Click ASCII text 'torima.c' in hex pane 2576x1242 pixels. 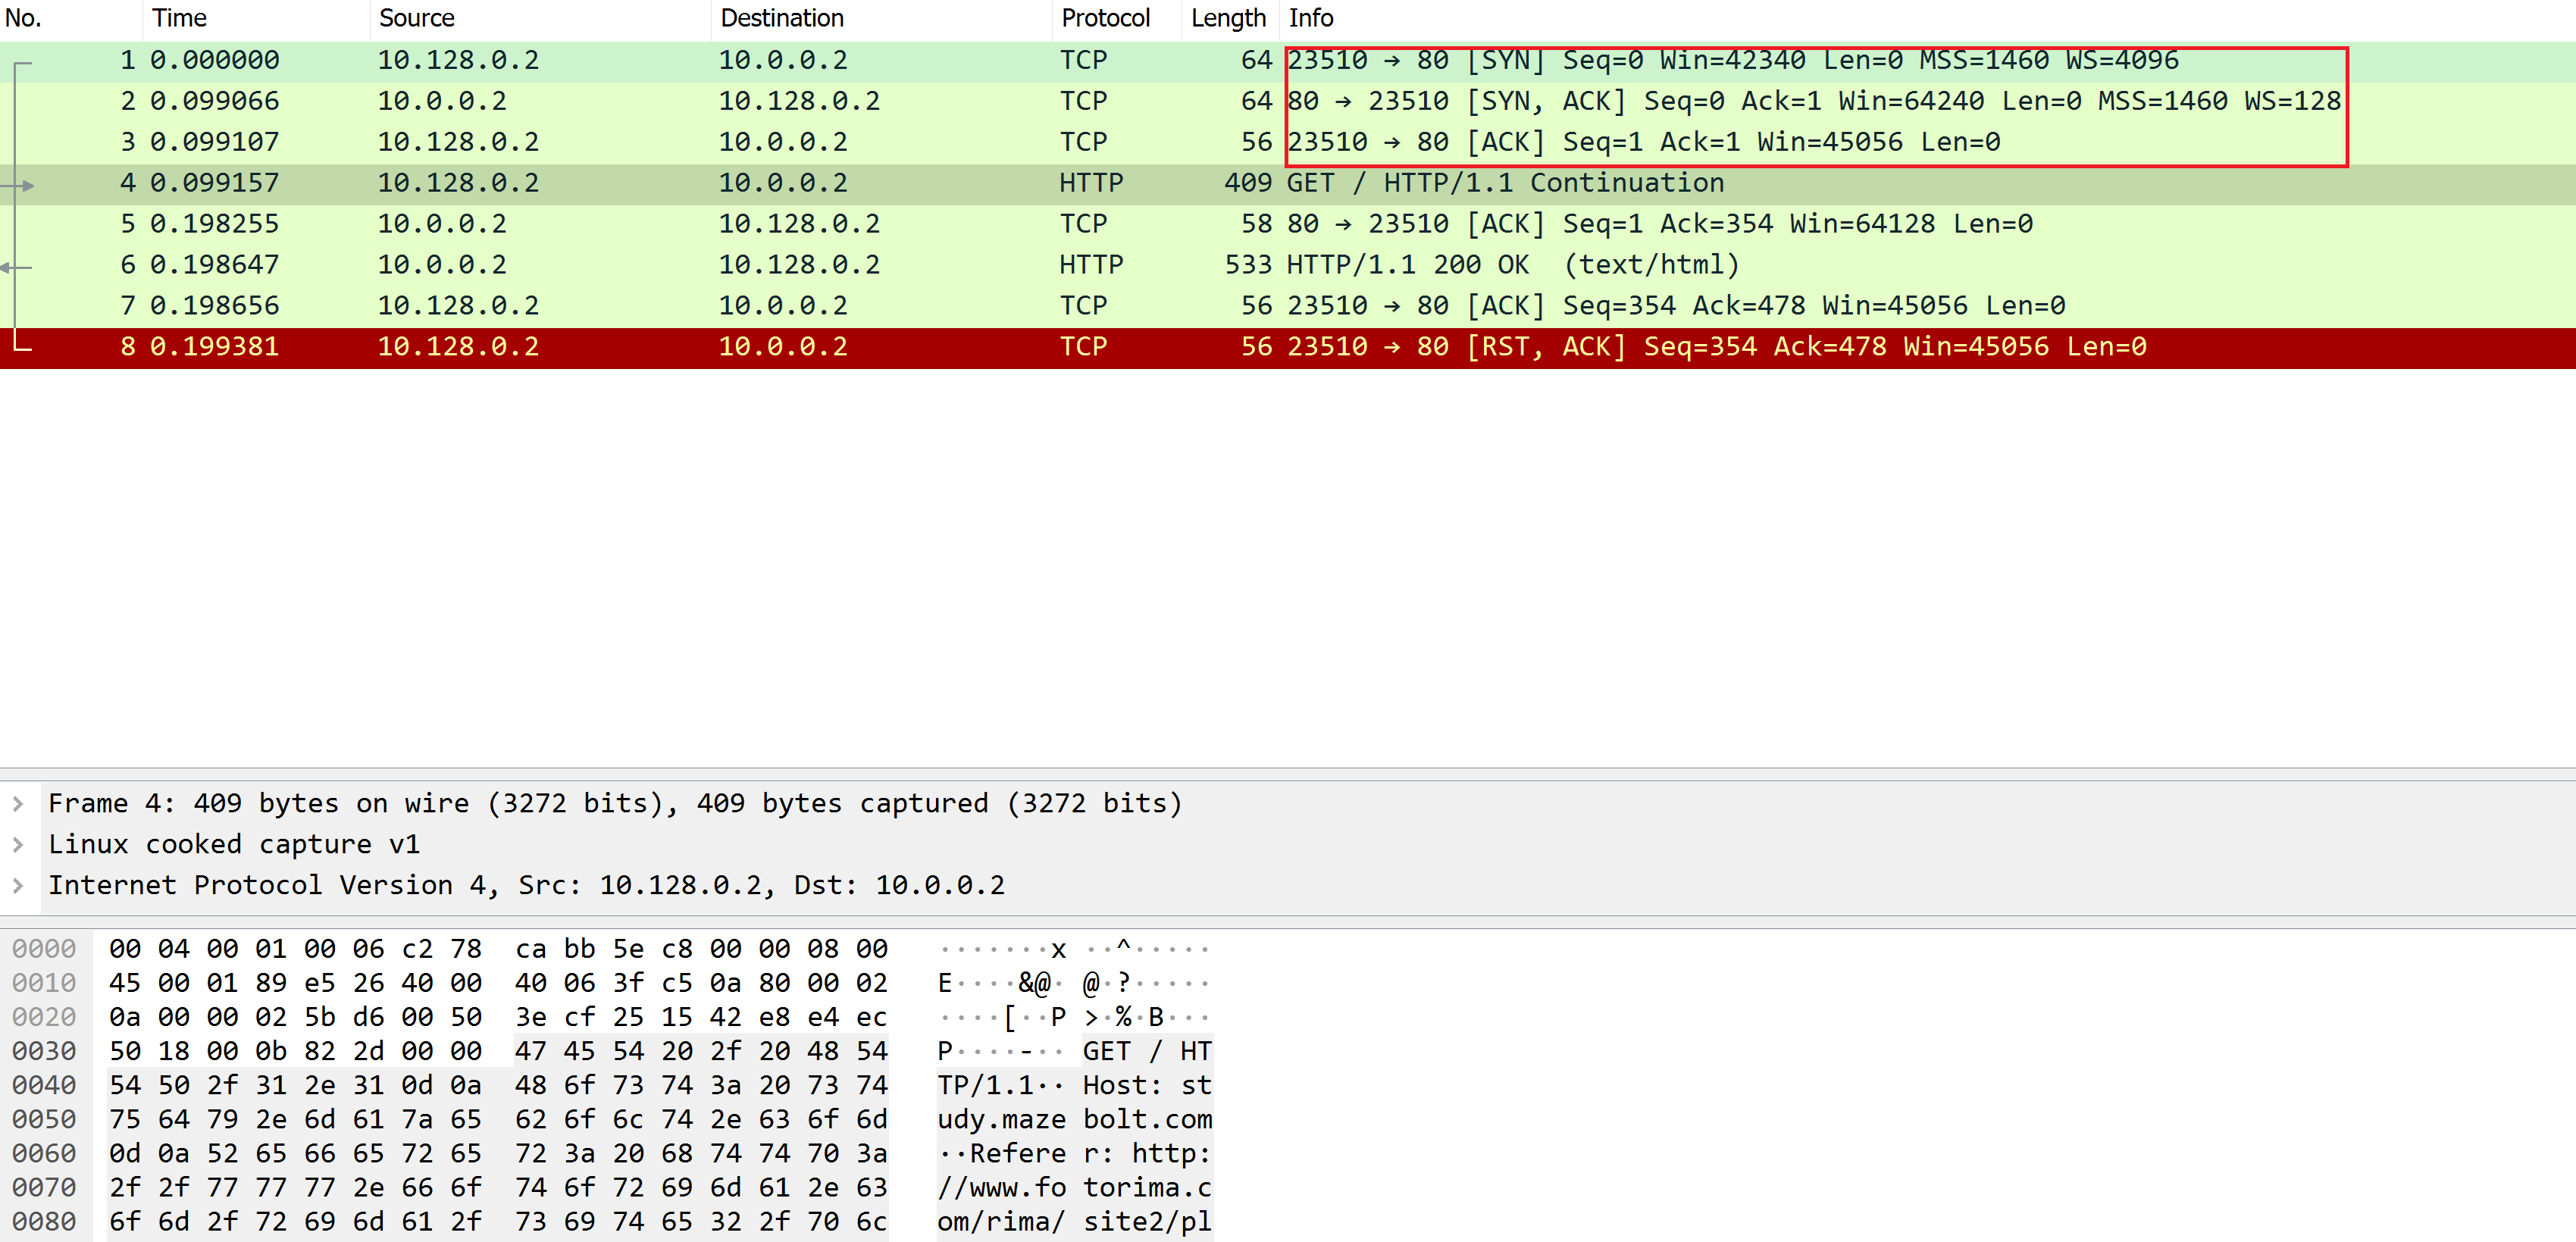click(1147, 1187)
